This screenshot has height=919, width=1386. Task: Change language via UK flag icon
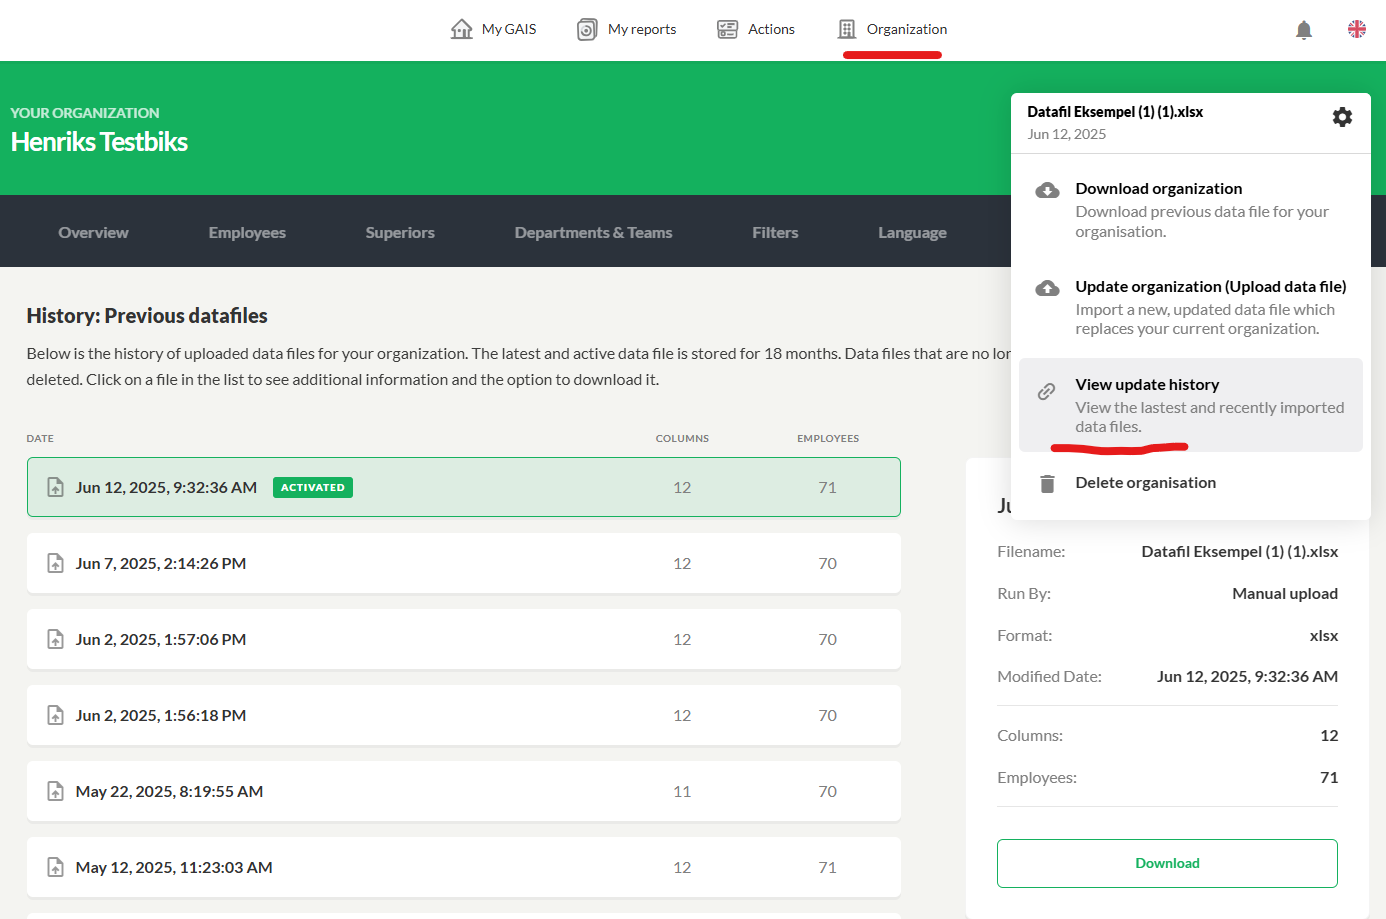point(1357,29)
